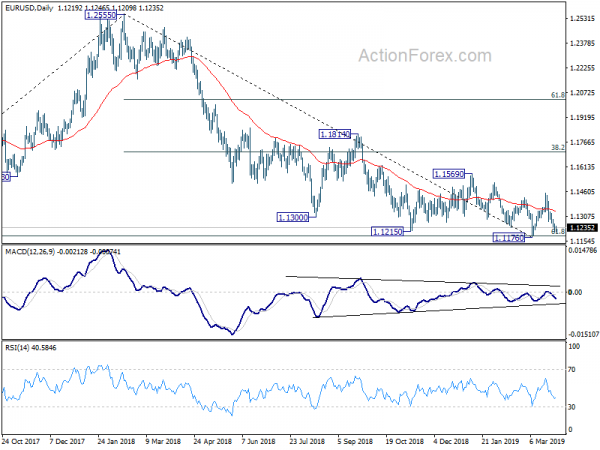Select the 5 Sep 2018 date marker

[x=355, y=441]
